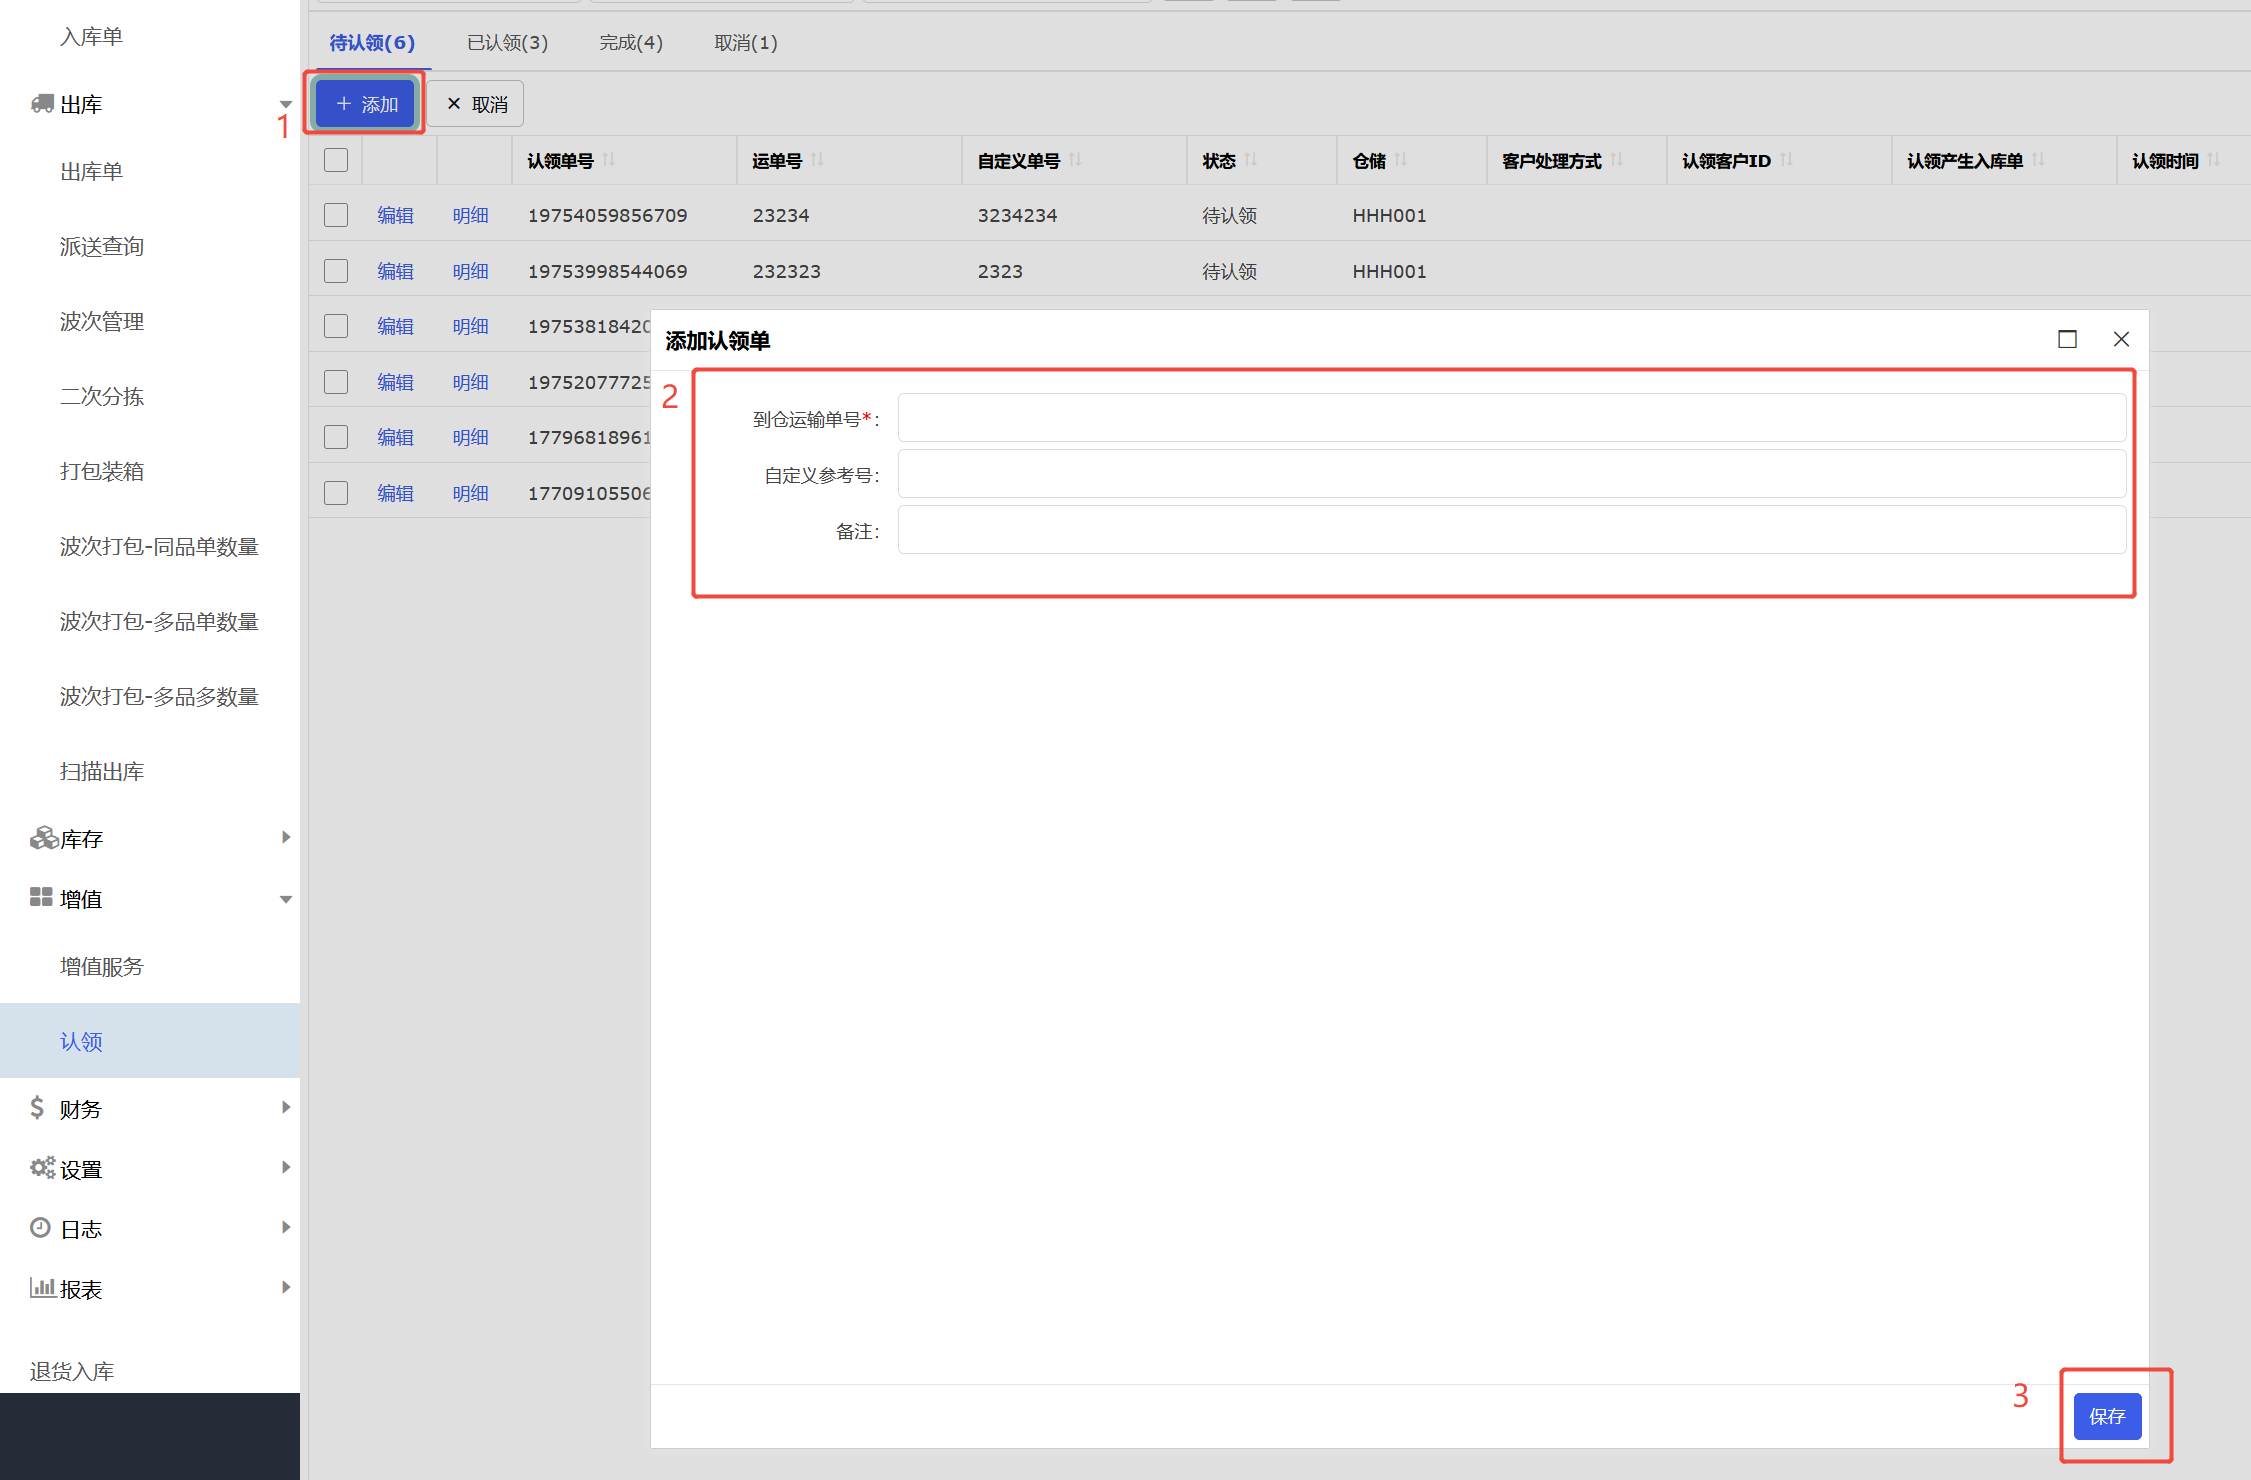Click the 设置 gears icon
Viewport: 2251px width, 1480px height.
point(42,1167)
